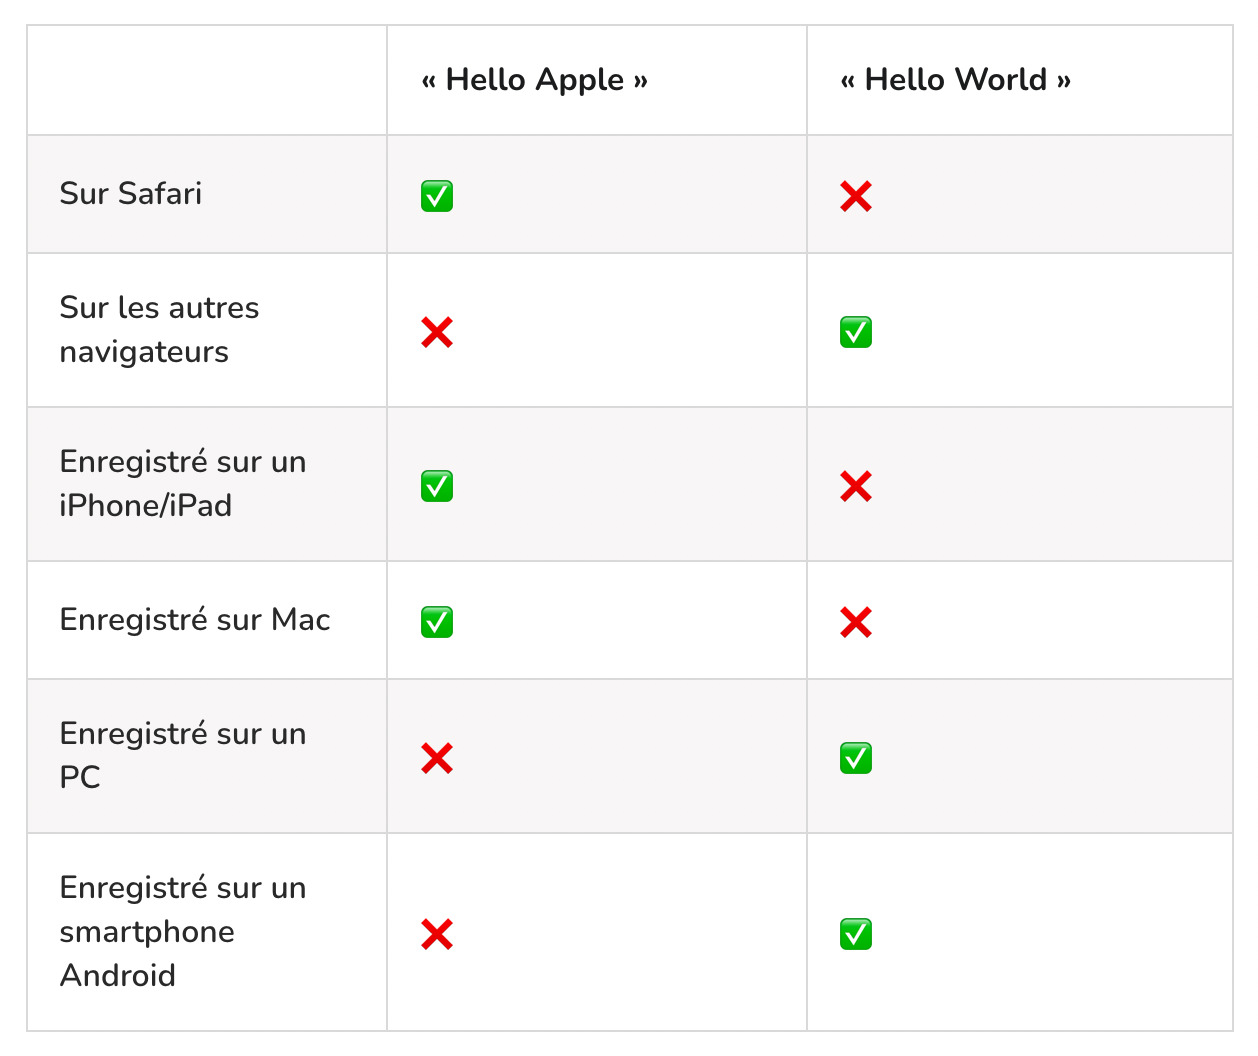Click green checkmark for Safari under Hello Apple
This screenshot has height=1056, width=1258.
(437, 196)
